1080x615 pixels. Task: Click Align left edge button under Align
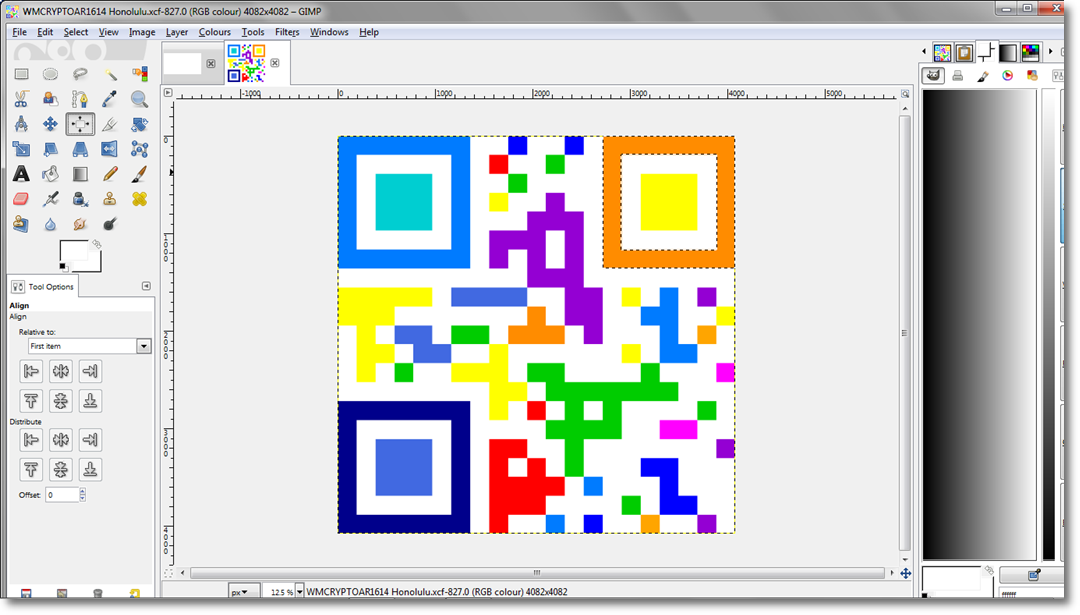point(31,371)
